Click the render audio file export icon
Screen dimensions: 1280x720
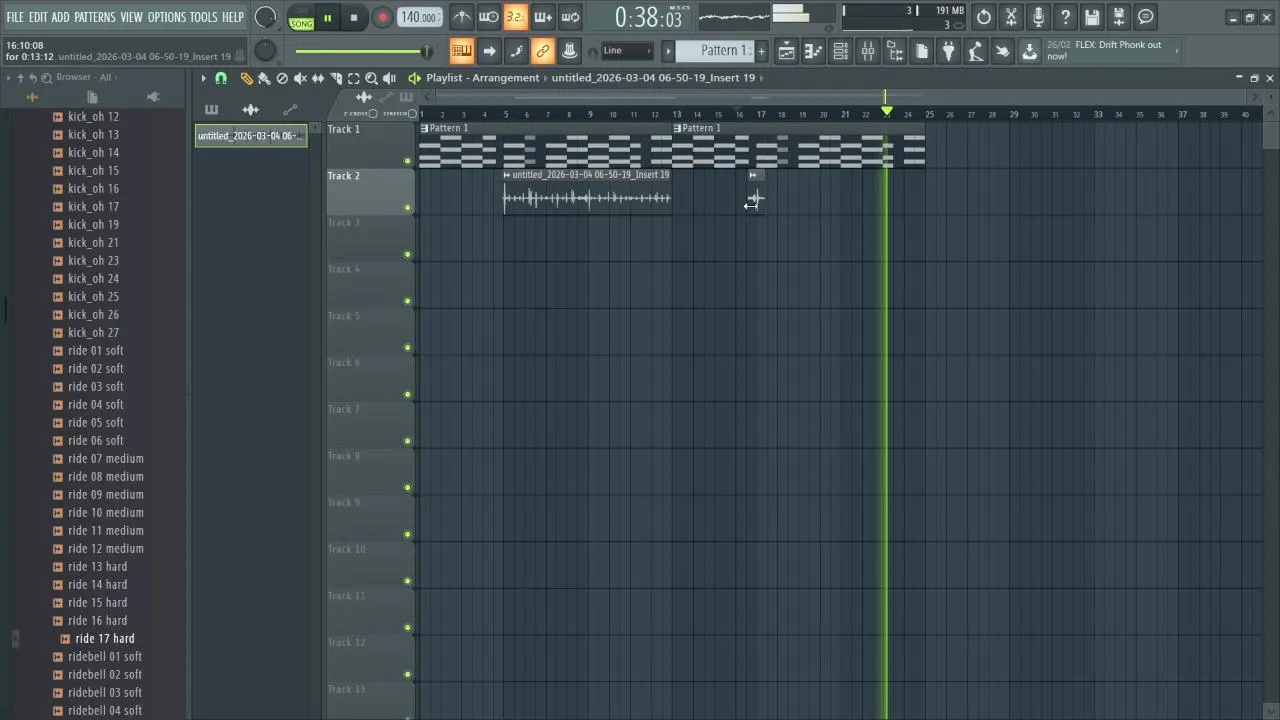click(1119, 17)
